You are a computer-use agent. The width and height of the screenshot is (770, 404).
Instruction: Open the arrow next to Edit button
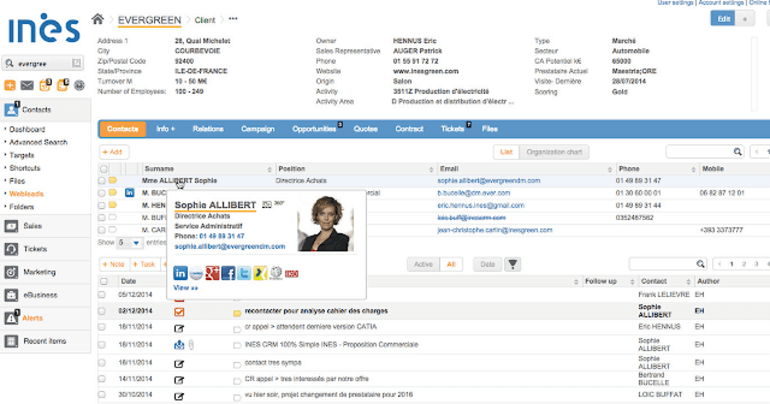pos(744,19)
